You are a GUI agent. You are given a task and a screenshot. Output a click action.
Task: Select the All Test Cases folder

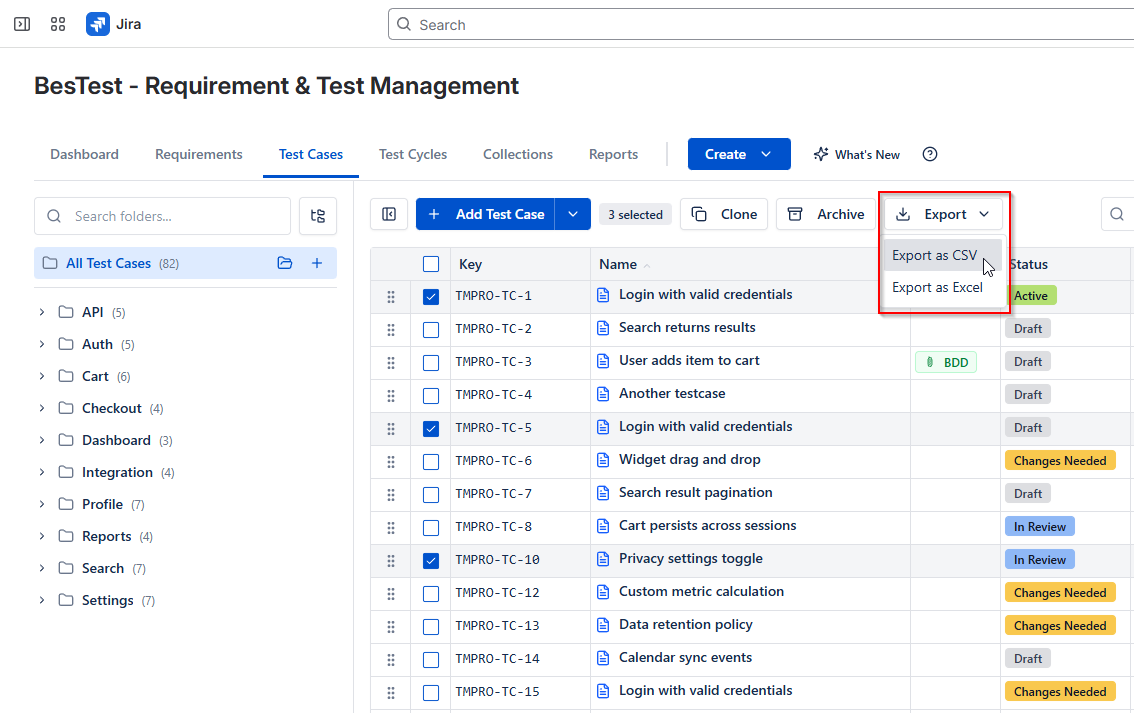tap(185, 263)
